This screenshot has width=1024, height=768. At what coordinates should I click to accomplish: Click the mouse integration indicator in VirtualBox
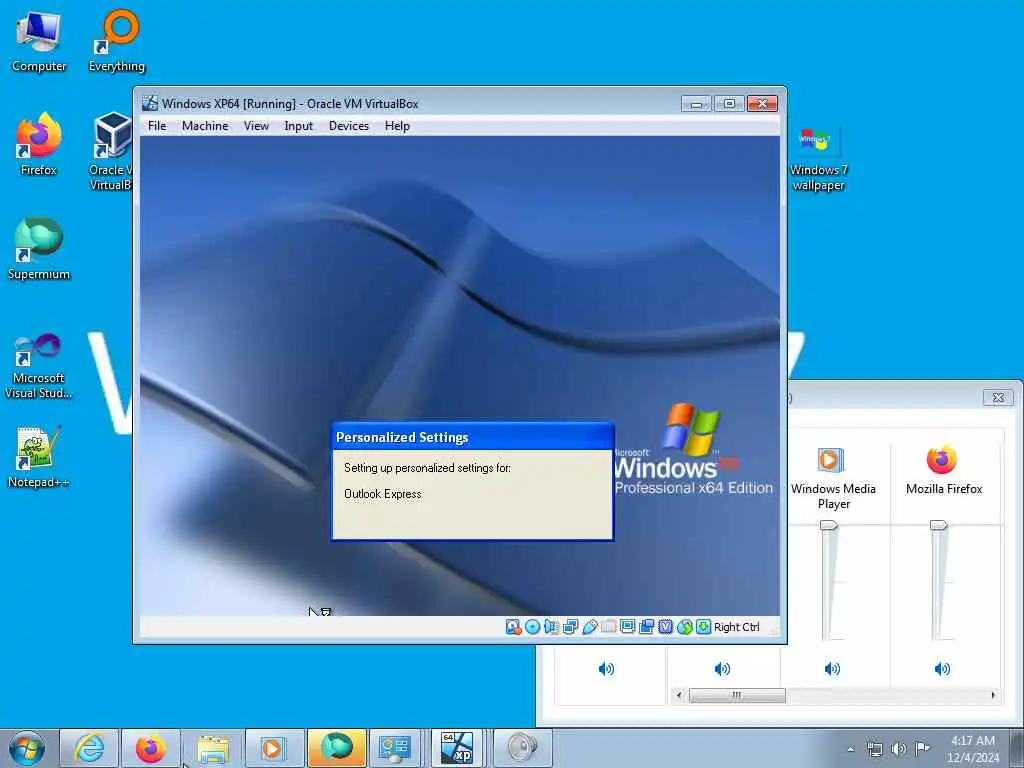(684, 627)
